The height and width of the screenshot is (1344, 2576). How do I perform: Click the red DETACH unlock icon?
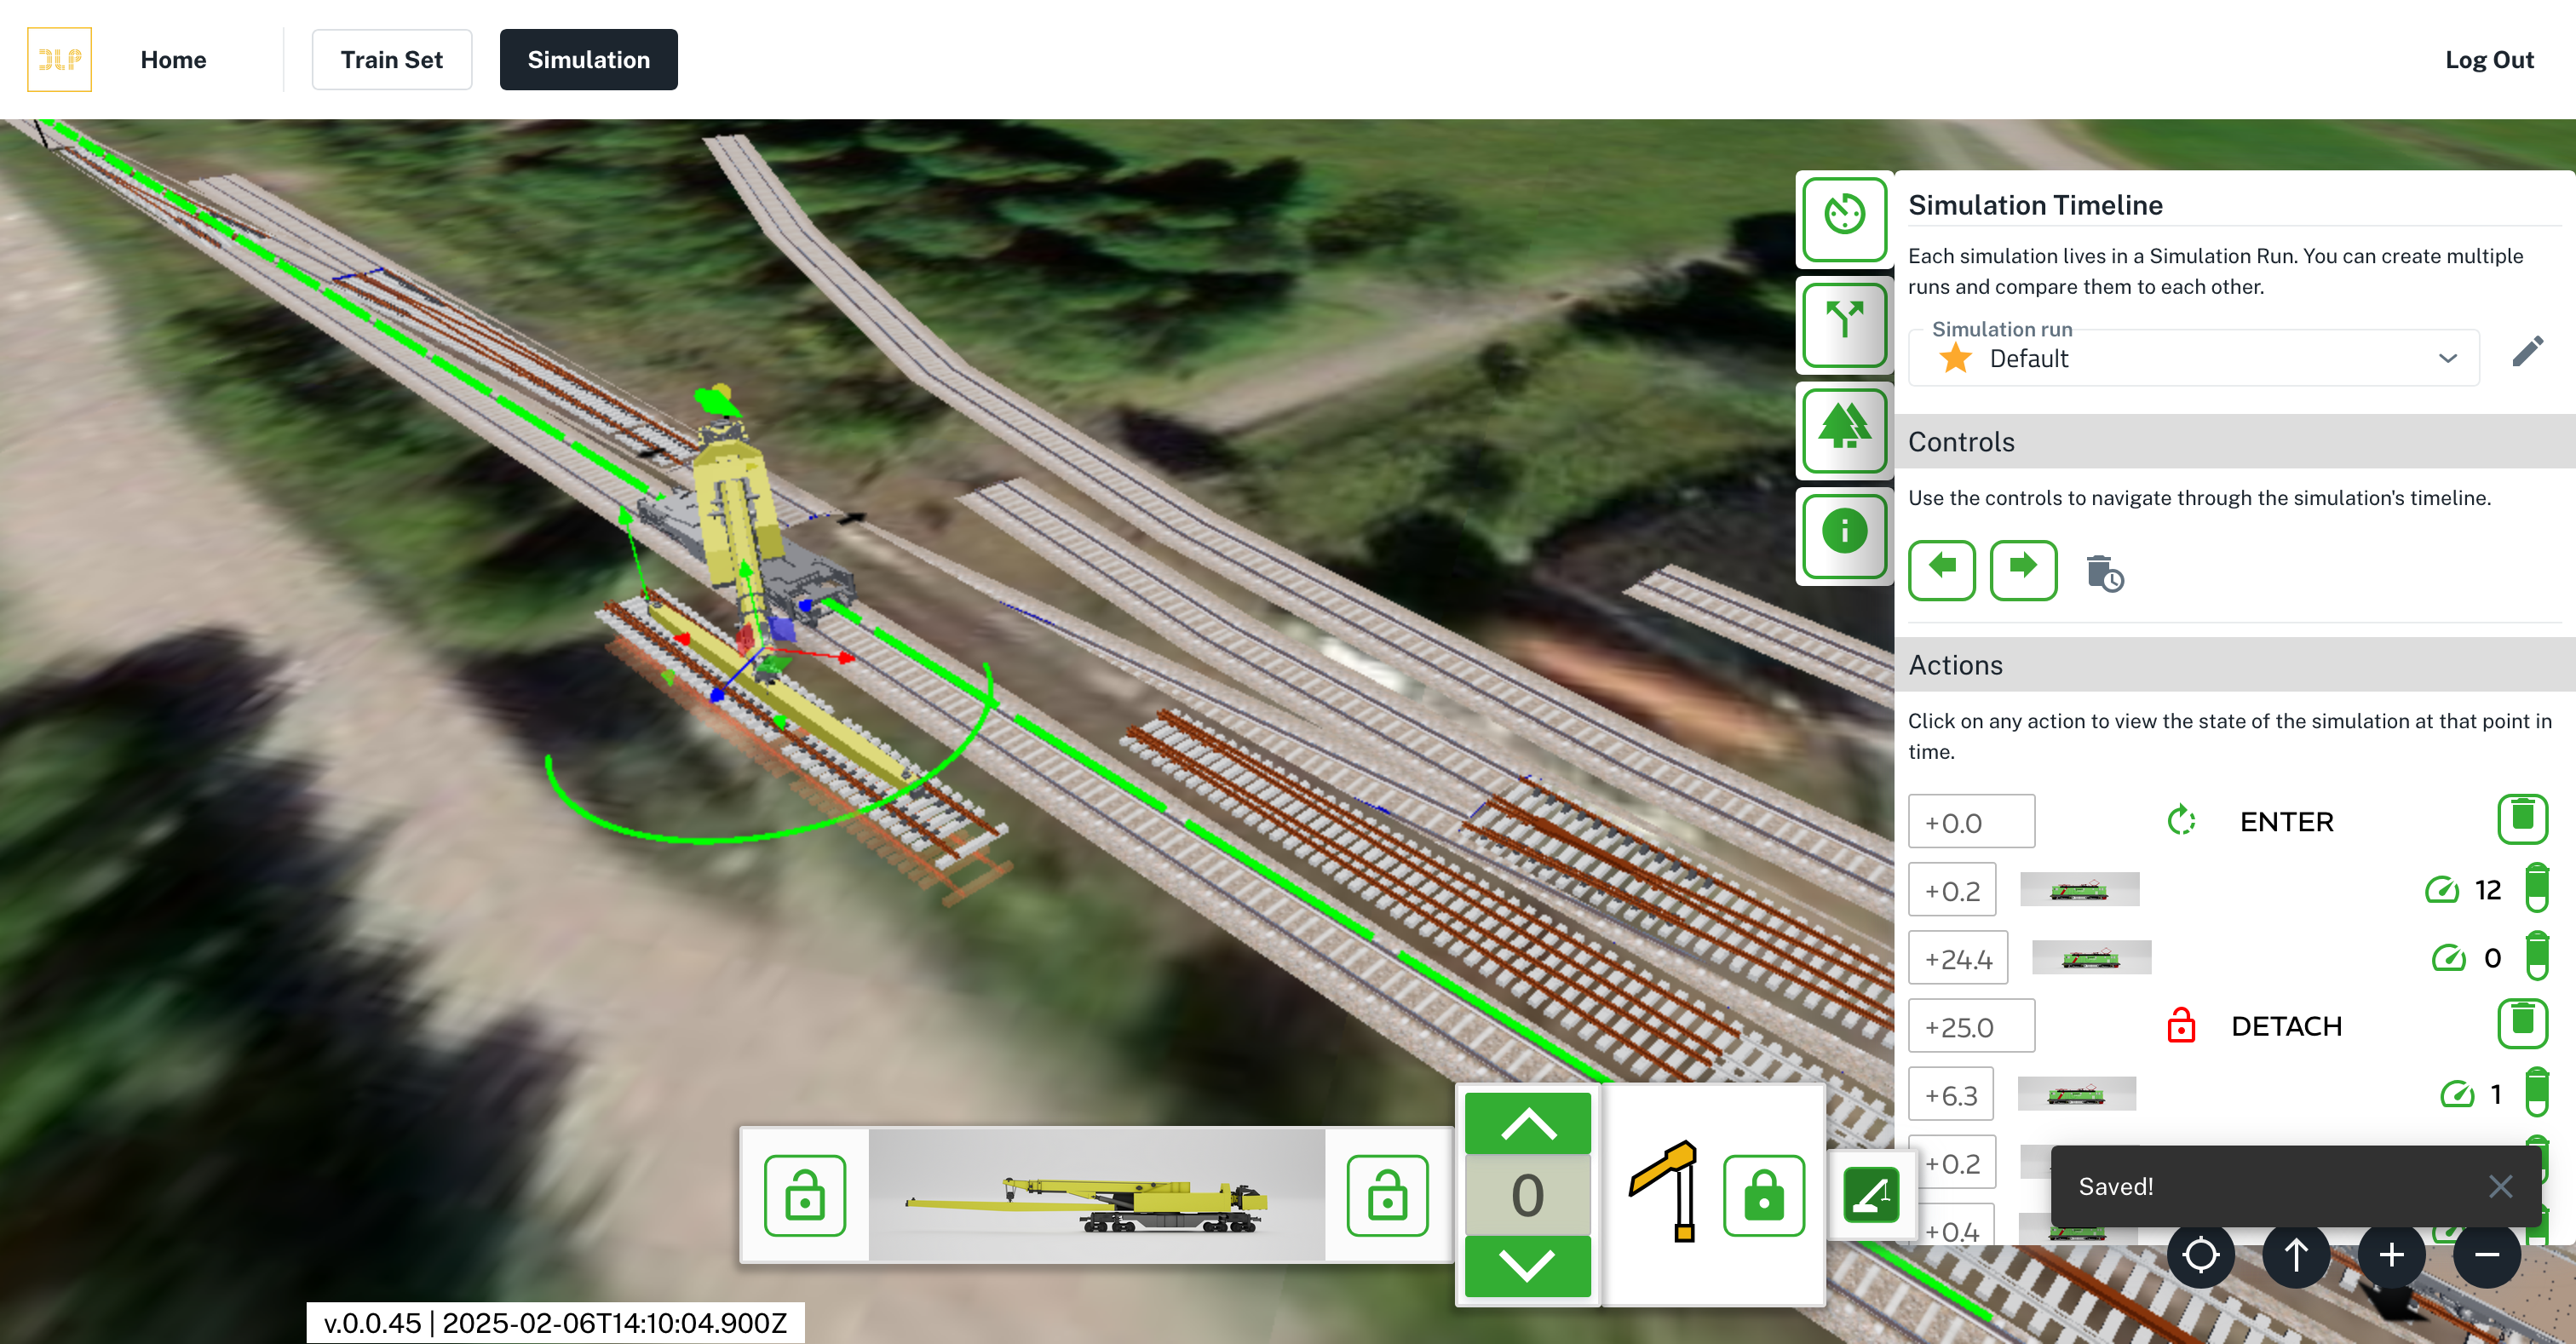click(2180, 1025)
